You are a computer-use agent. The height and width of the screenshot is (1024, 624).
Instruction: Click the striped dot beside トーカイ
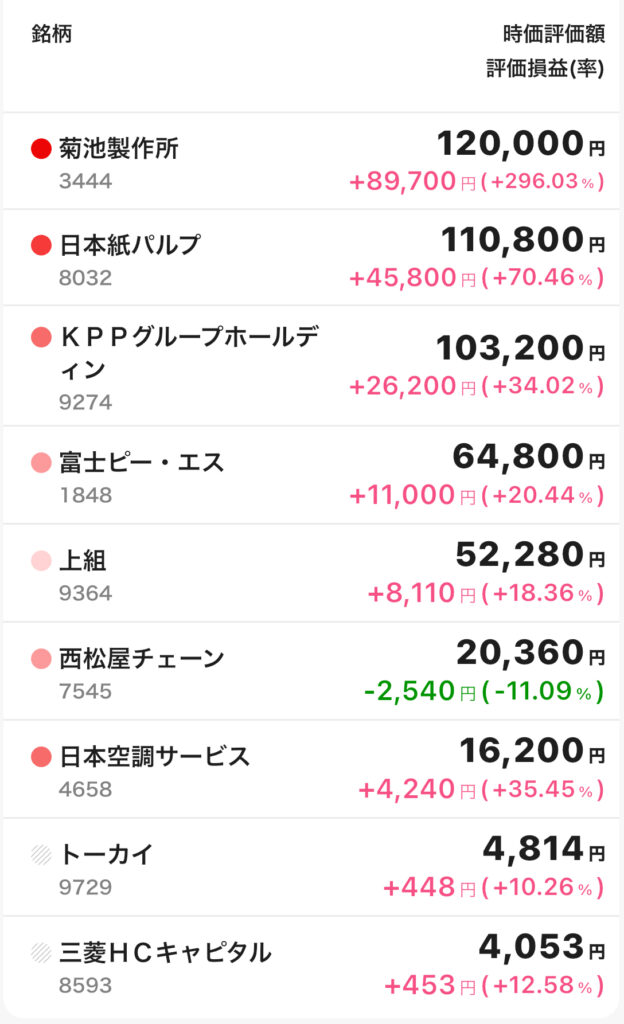[41, 854]
